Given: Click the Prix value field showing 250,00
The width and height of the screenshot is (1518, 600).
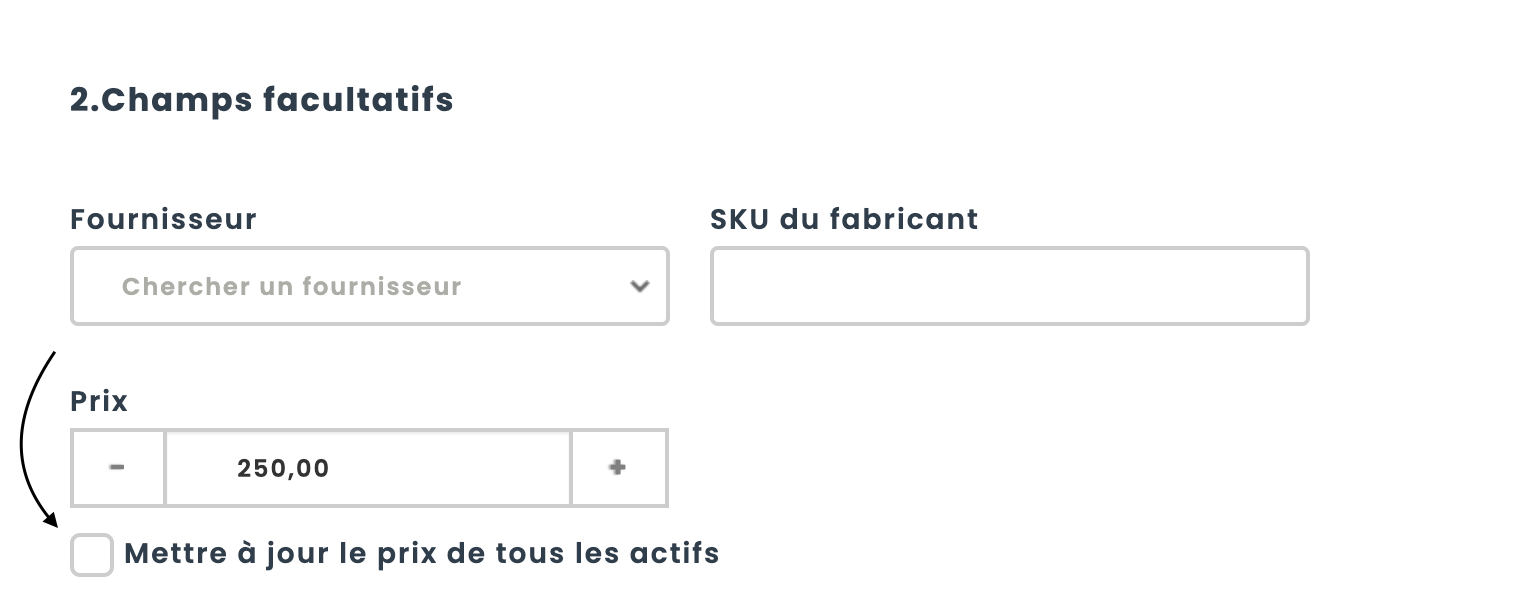Looking at the screenshot, I should [x=367, y=468].
